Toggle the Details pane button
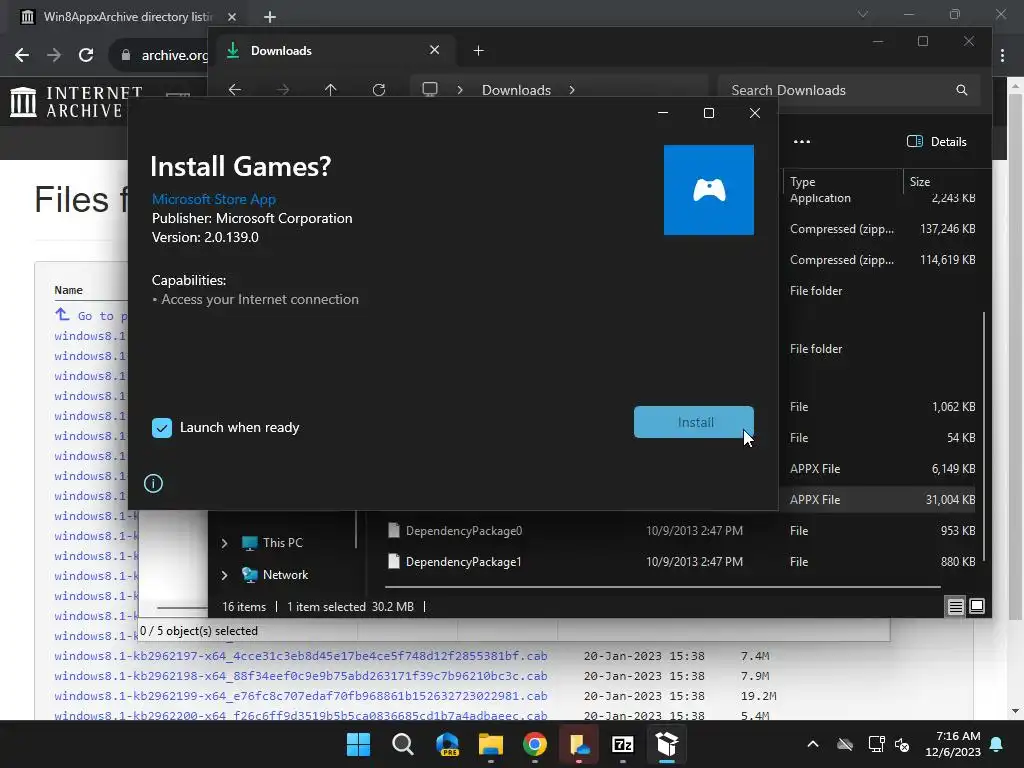Screen dimensions: 1024x768 tap(936, 142)
